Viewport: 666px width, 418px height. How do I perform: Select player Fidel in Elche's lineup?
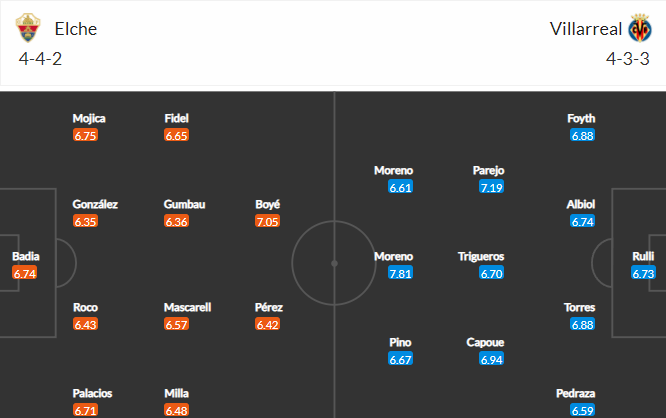177,118
